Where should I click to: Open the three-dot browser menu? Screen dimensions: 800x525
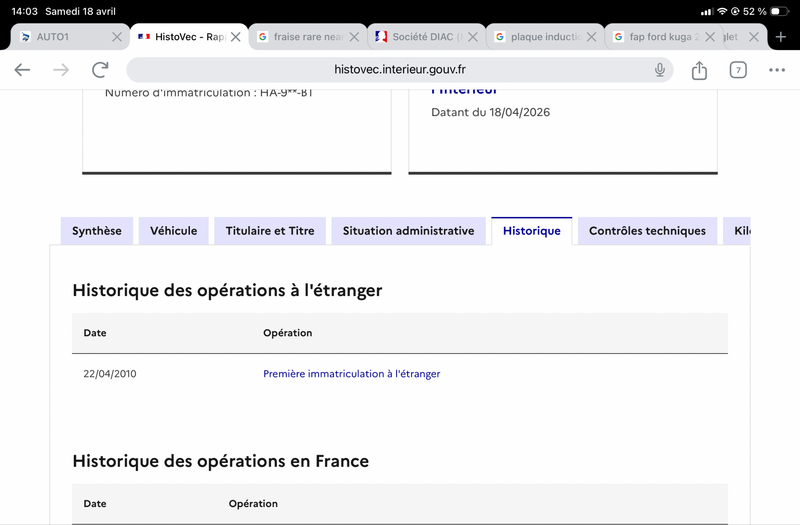(x=777, y=70)
